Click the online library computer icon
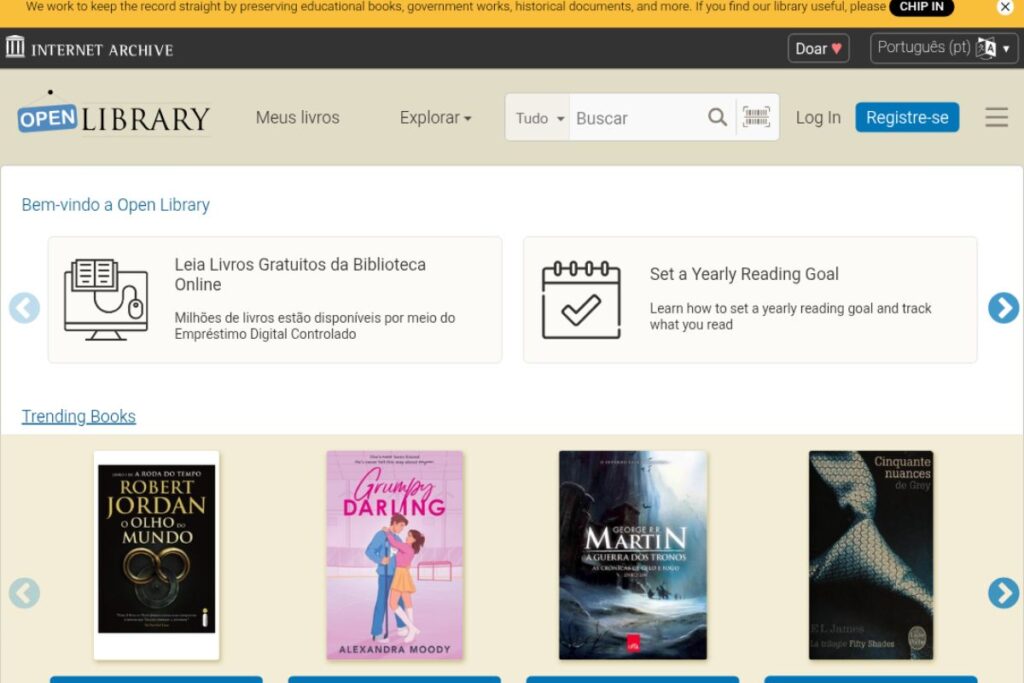 click(106, 300)
